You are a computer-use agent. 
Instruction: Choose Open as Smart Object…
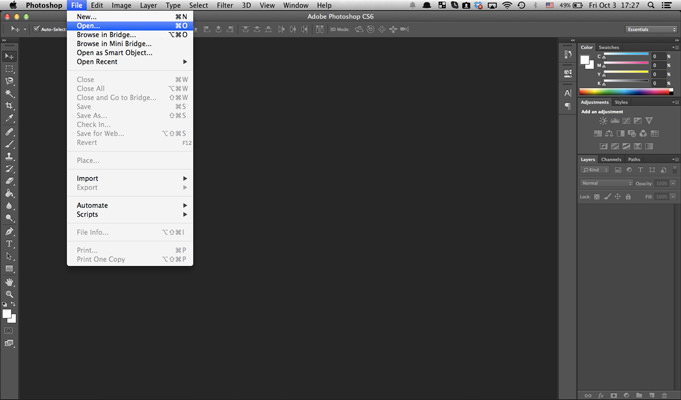[x=130, y=53]
